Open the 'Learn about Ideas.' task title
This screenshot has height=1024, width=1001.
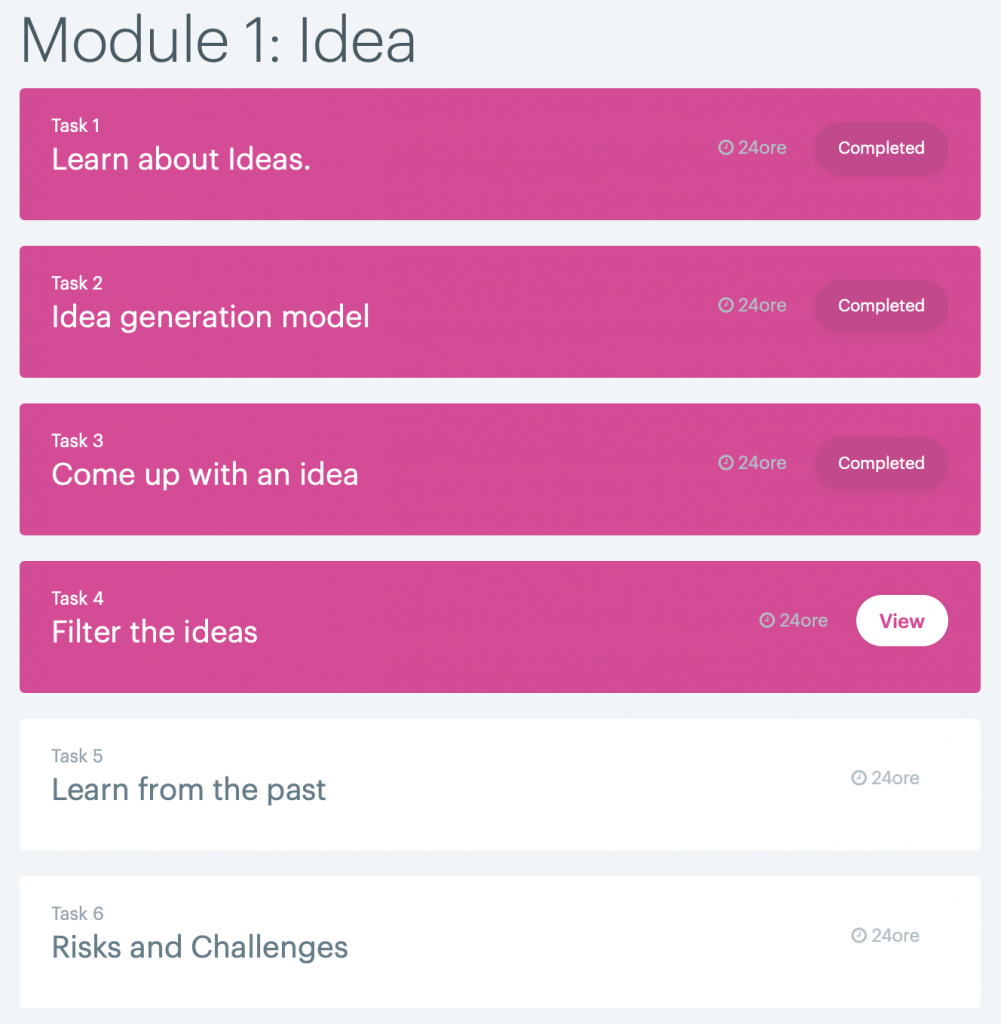181,159
